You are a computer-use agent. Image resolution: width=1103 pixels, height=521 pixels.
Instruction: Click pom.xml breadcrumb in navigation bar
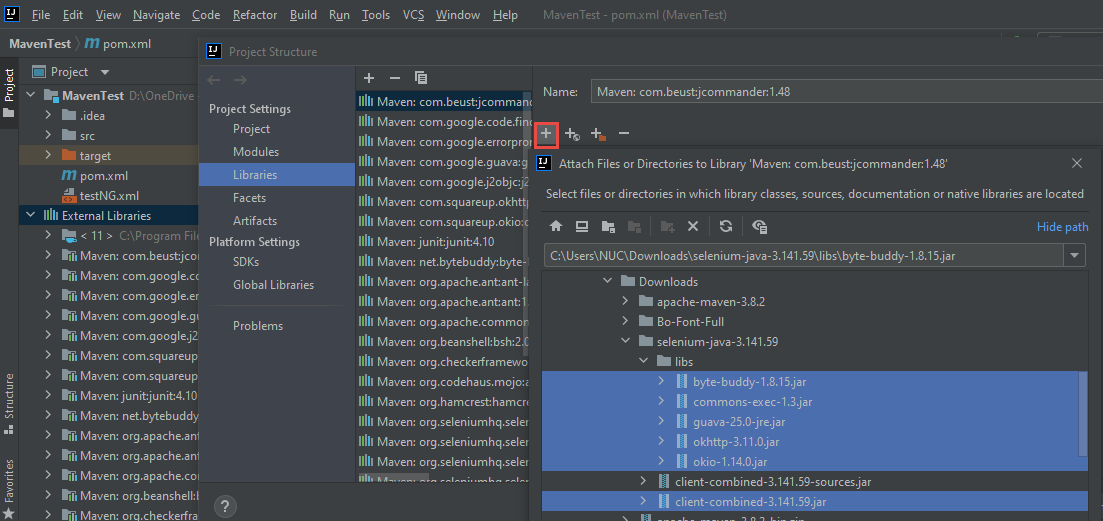point(118,44)
